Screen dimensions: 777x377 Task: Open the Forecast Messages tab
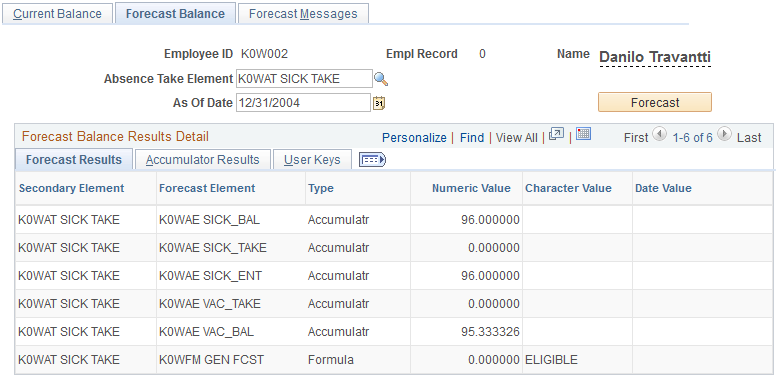pos(303,14)
